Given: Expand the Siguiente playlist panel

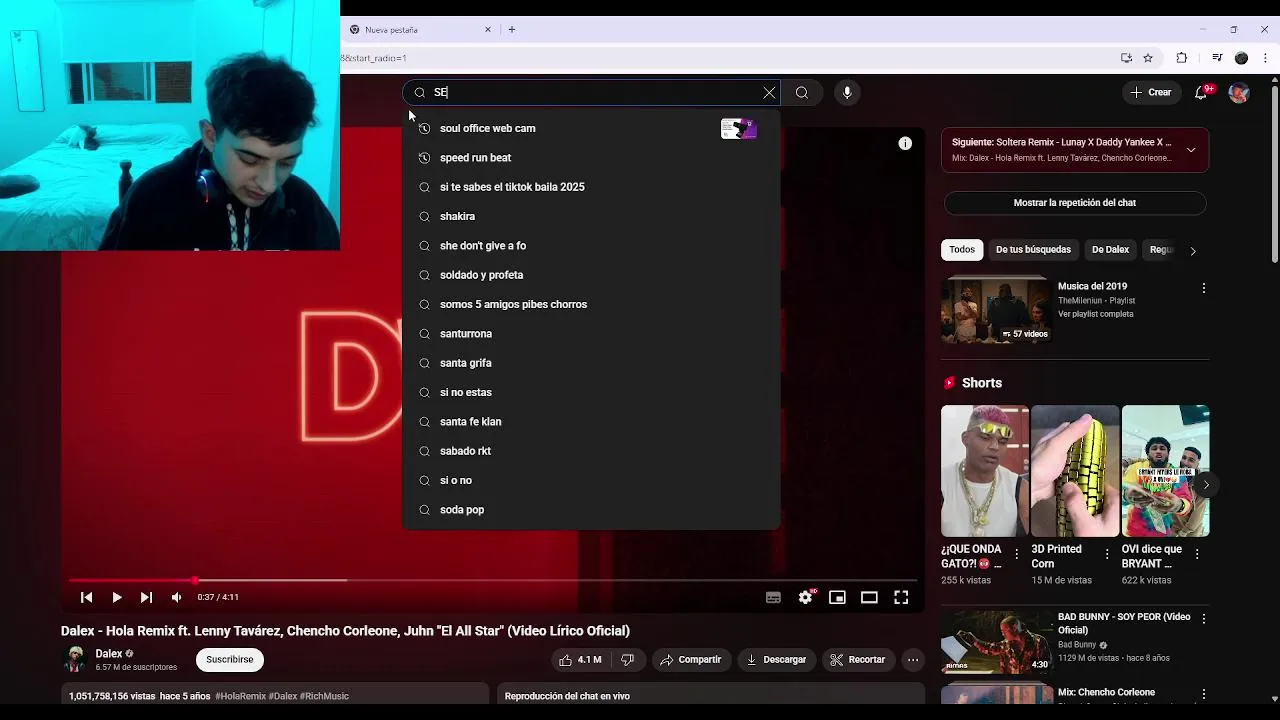Looking at the screenshot, I should click(1191, 150).
